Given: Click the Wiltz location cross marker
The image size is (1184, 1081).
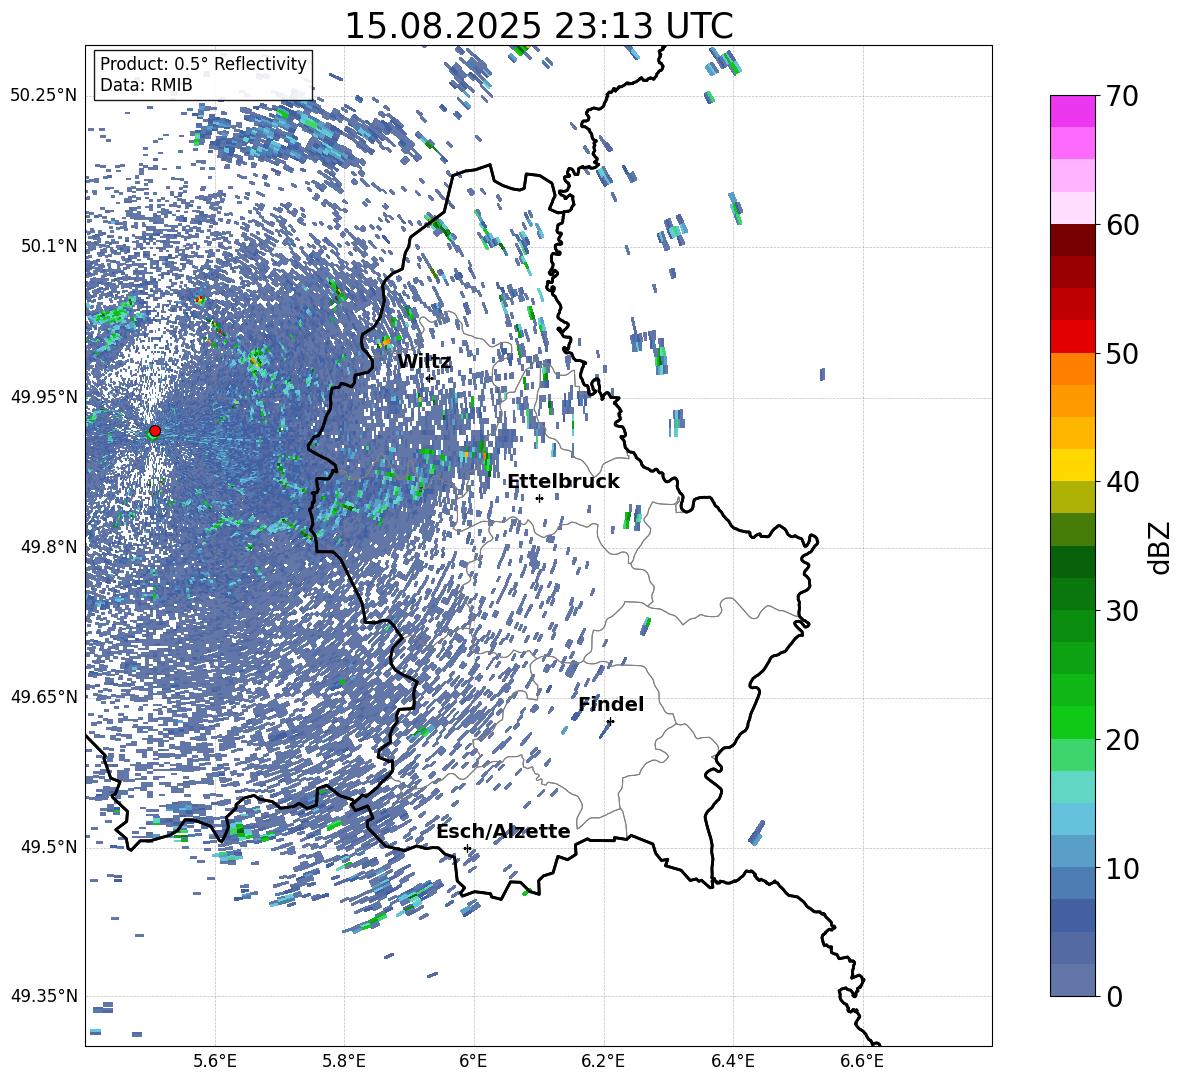Looking at the screenshot, I should pos(429,378).
